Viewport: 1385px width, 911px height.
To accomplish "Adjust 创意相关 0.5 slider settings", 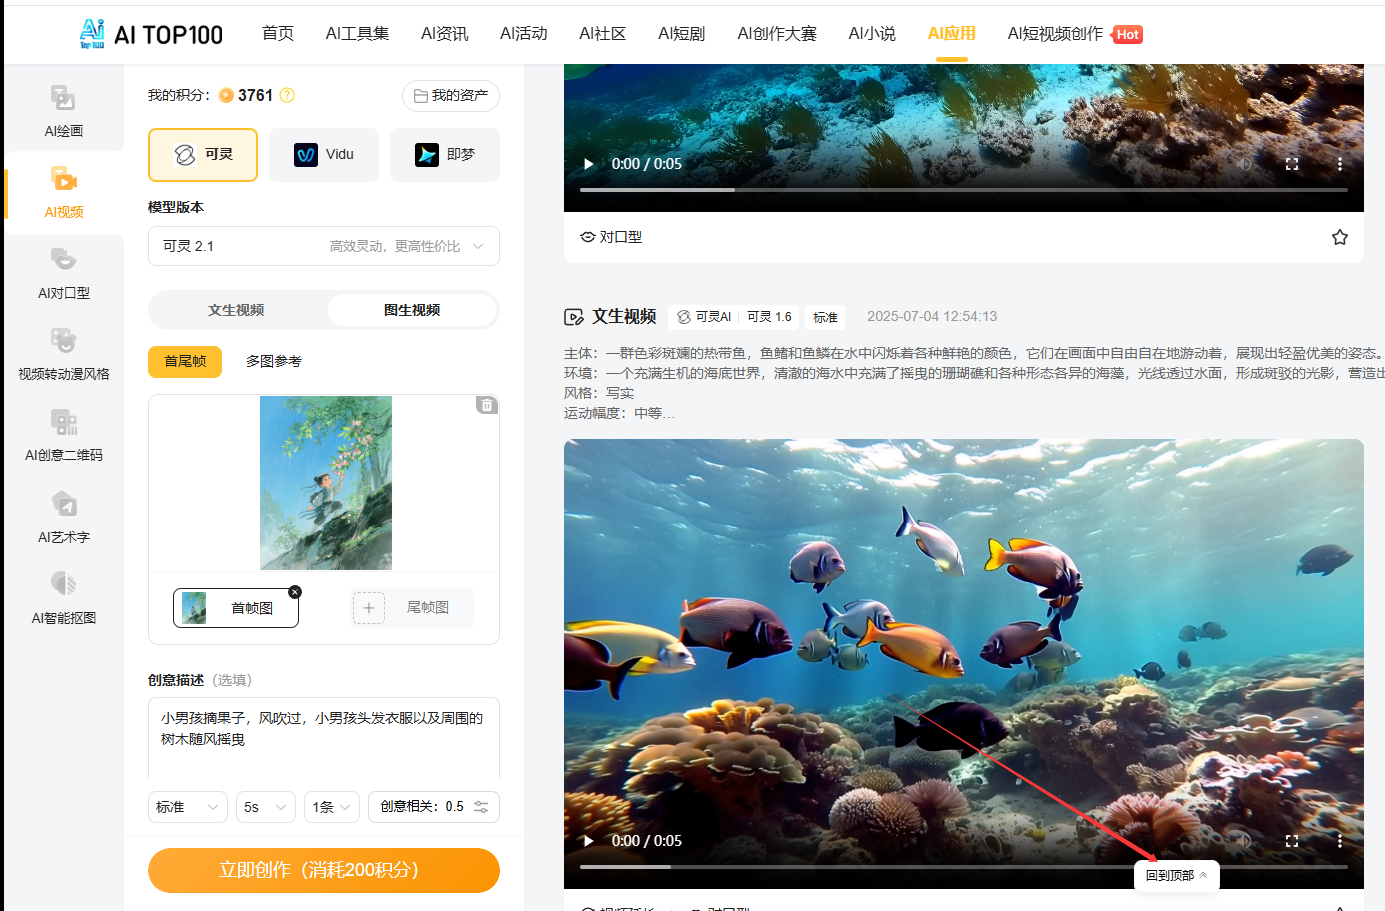I will 434,807.
